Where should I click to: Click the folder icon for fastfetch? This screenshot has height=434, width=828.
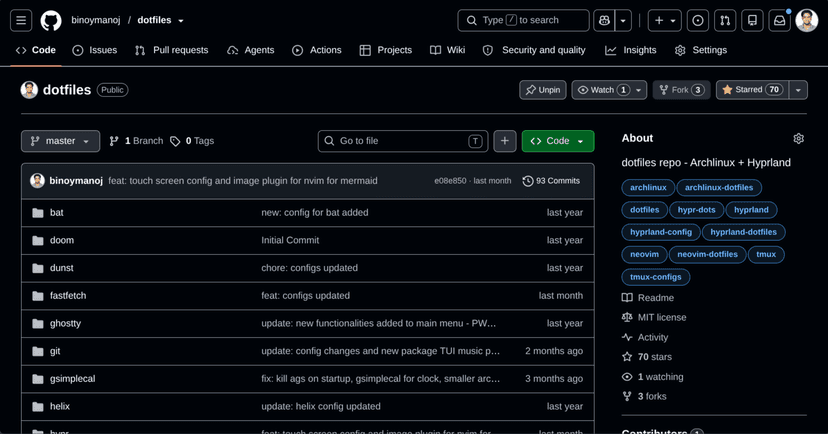pos(37,296)
